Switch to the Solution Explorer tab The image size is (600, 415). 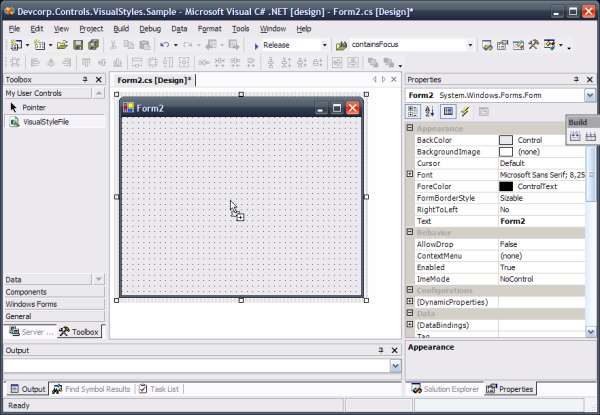[445, 389]
